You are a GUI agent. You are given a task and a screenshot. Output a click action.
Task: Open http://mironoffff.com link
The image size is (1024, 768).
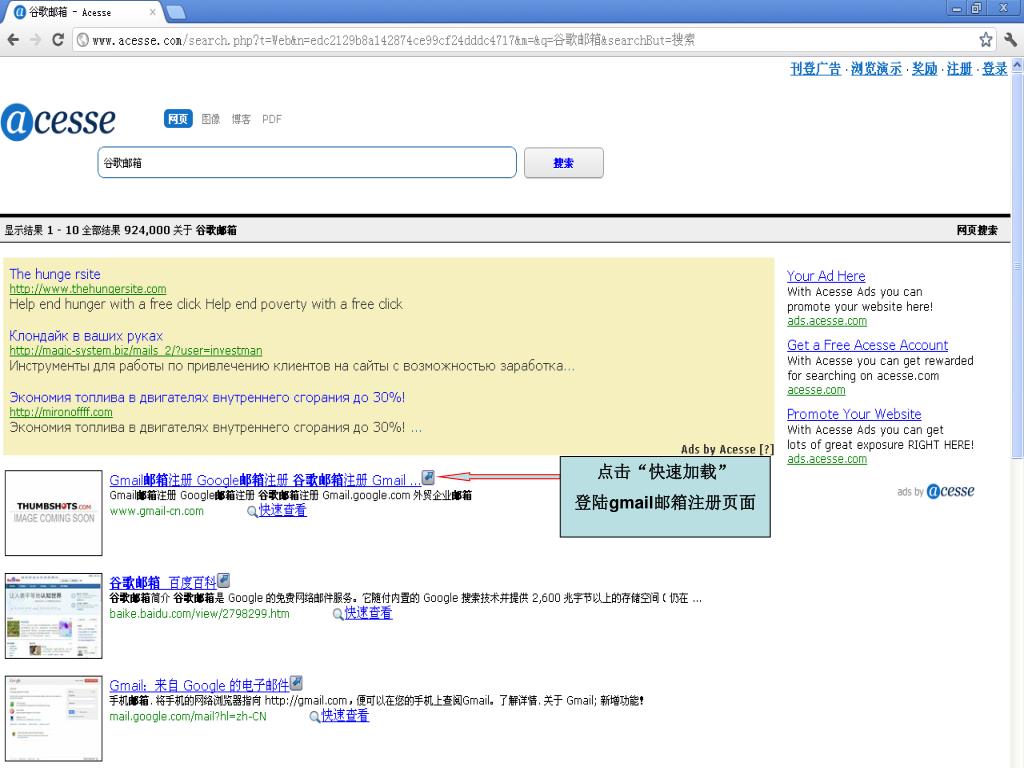point(61,412)
